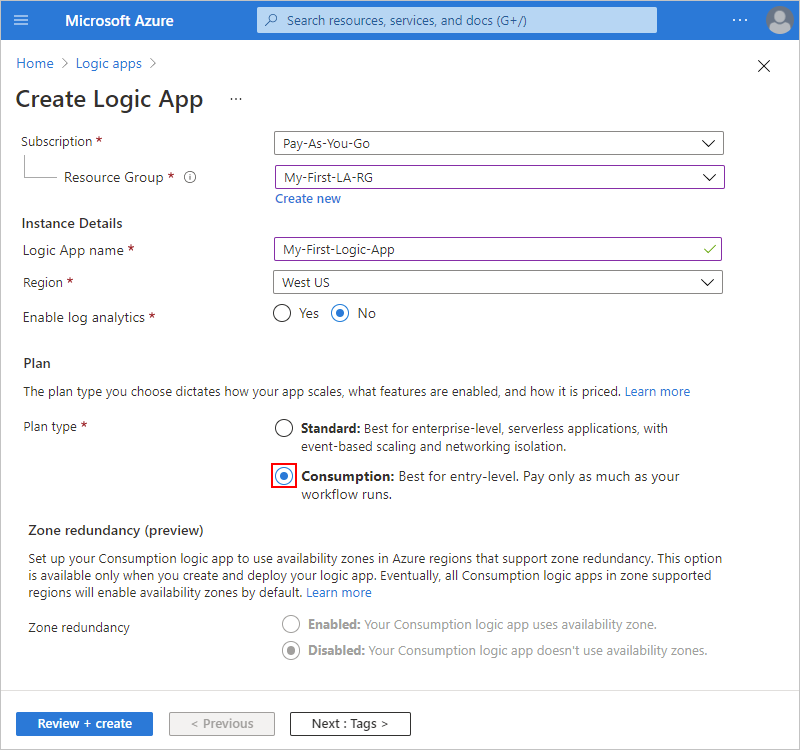Screen dimensions: 800x750
Task: Close the Create Logic App pane
Action: point(764,66)
